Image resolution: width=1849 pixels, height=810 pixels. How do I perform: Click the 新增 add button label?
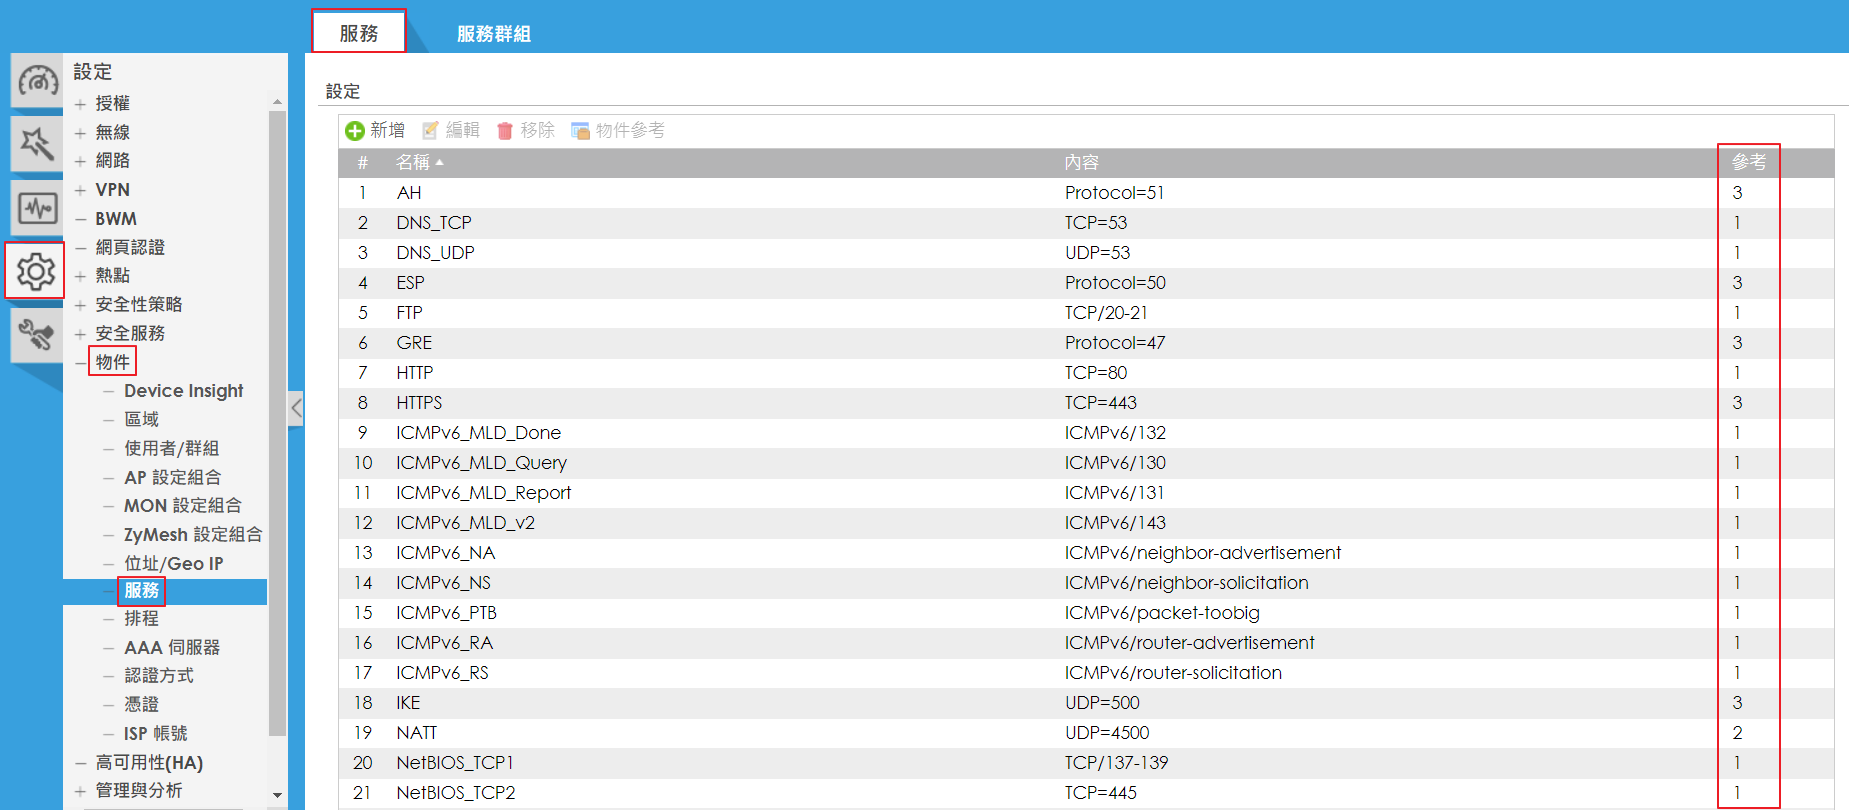click(387, 130)
